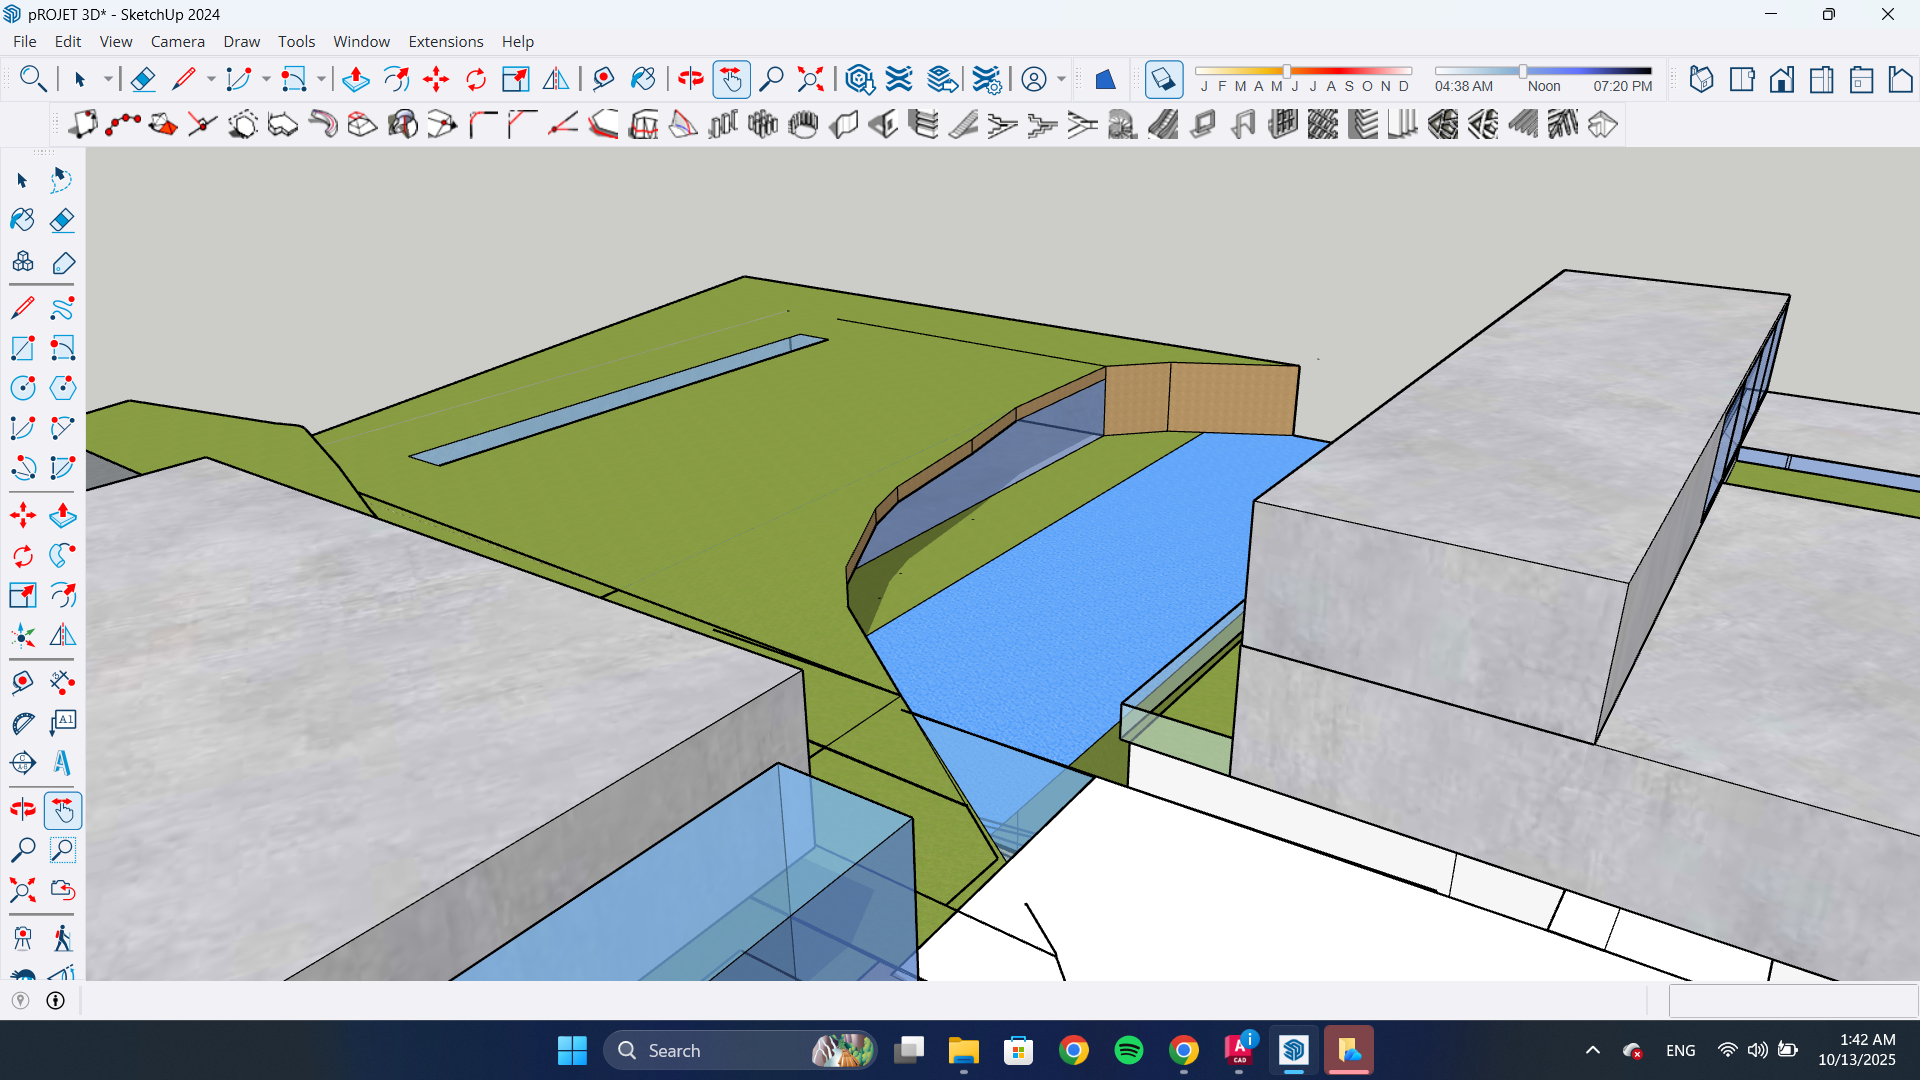Click the Zoom Extents icon in top toolbar
Screen dimensions: 1920x1080
point(810,79)
